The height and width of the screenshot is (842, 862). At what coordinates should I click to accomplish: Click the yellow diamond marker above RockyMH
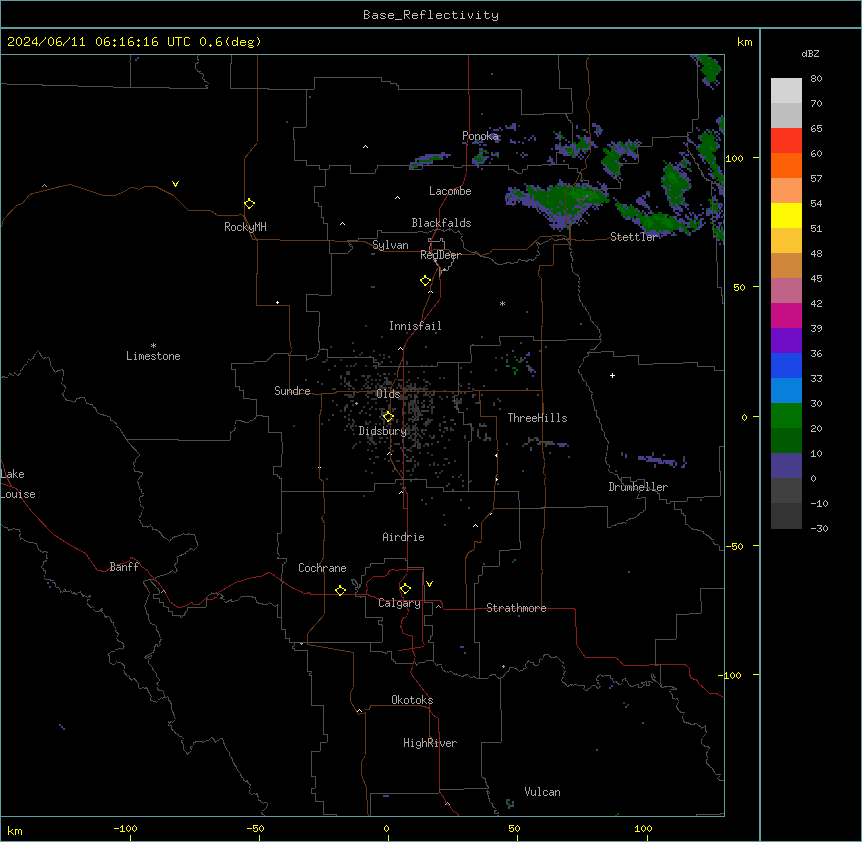click(250, 204)
